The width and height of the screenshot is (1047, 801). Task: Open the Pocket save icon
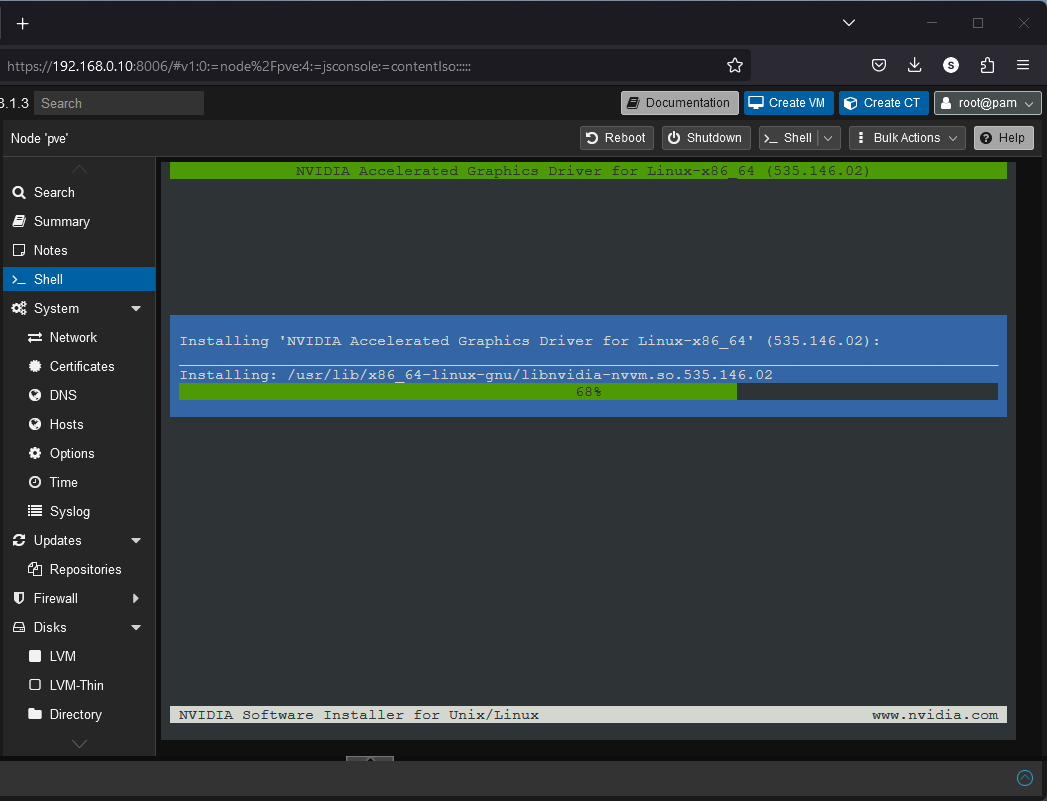tap(879, 65)
